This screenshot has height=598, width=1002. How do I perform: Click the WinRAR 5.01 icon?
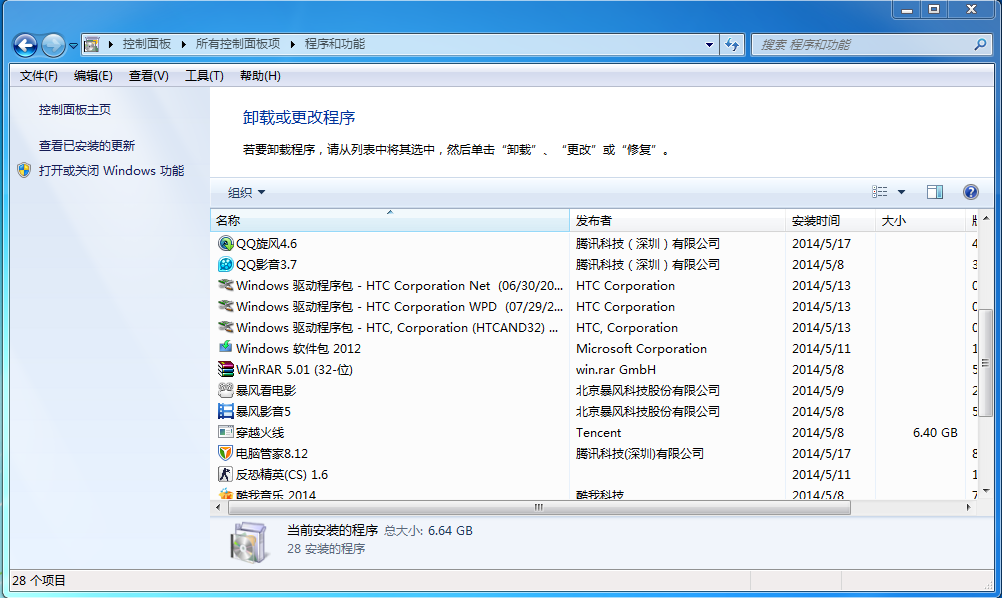pos(225,369)
